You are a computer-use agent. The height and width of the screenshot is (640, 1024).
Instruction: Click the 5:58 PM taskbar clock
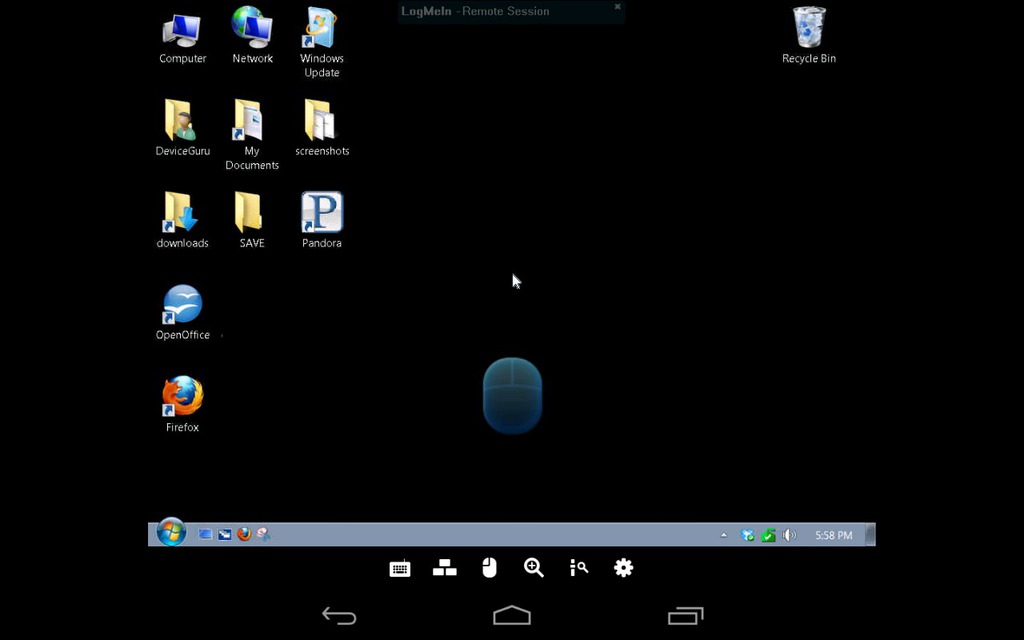point(833,536)
